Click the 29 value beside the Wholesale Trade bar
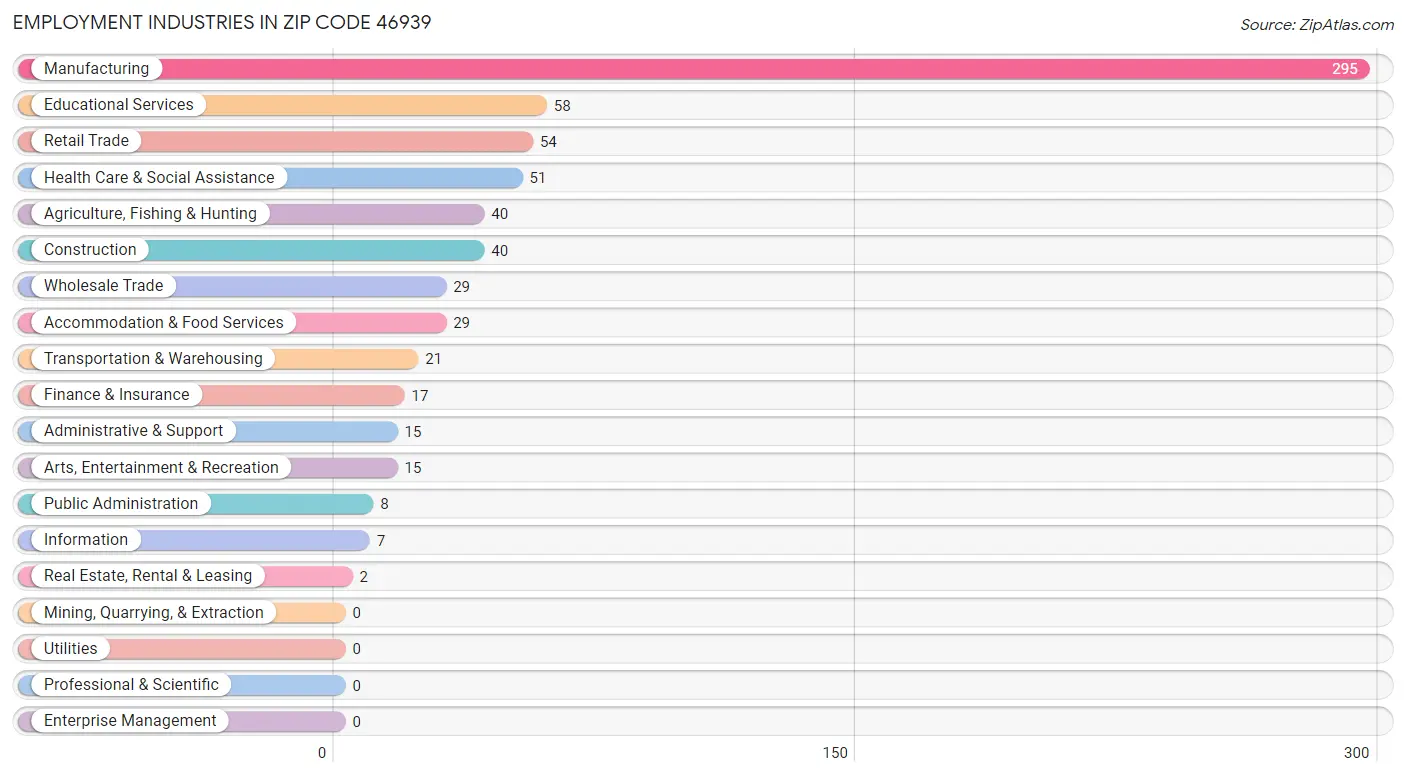The height and width of the screenshot is (776, 1406). (461, 287)
